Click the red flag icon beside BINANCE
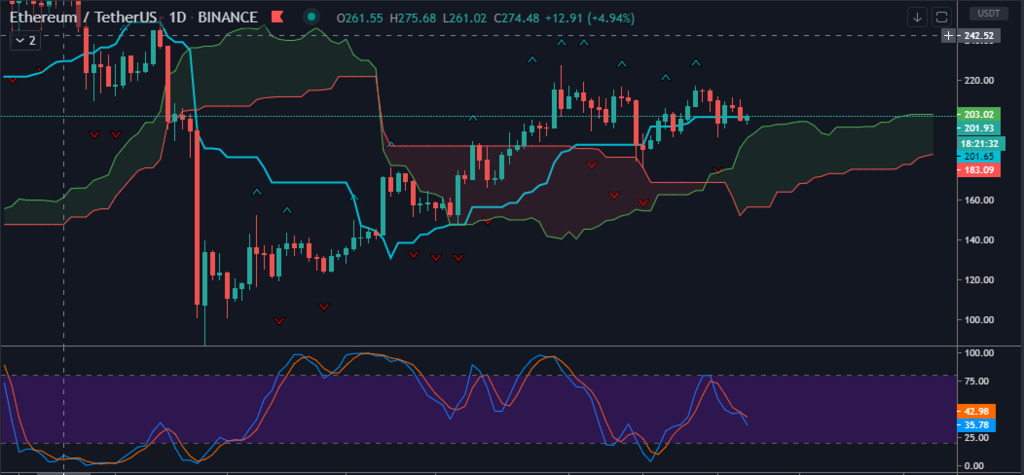Image resolution: width=1024 pixels, height=475 pixels. pyautogui.click(x=279, y=17)
